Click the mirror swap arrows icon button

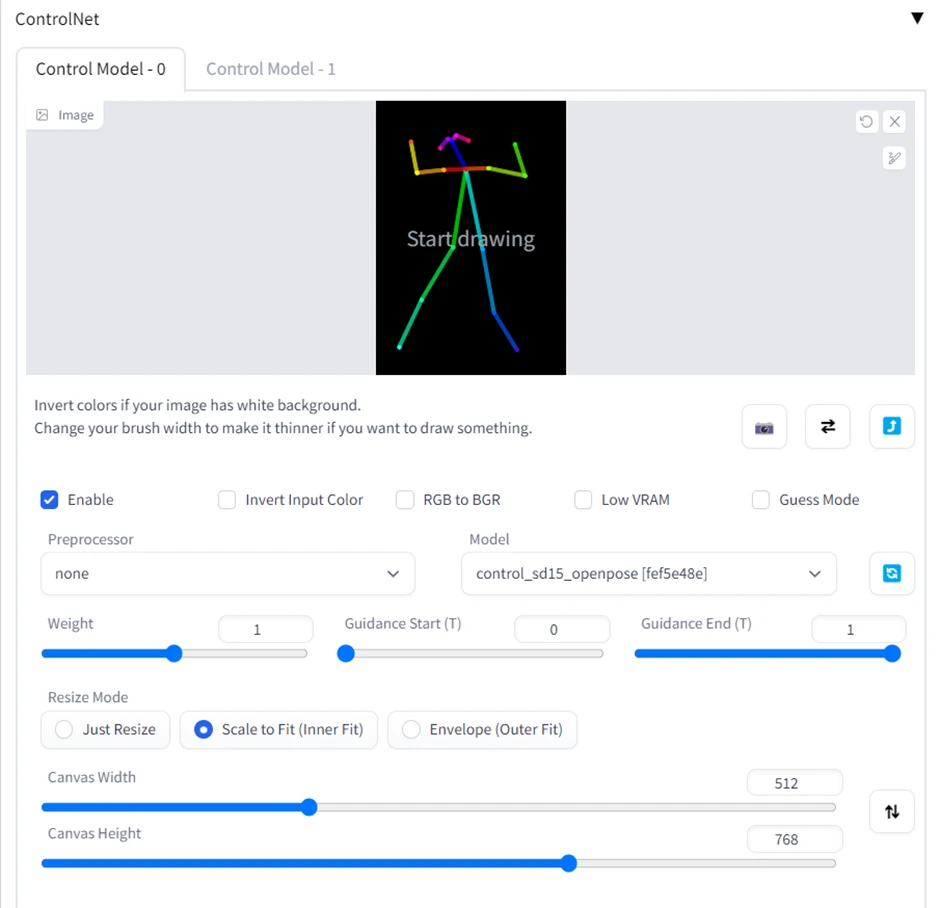point(827,427)
